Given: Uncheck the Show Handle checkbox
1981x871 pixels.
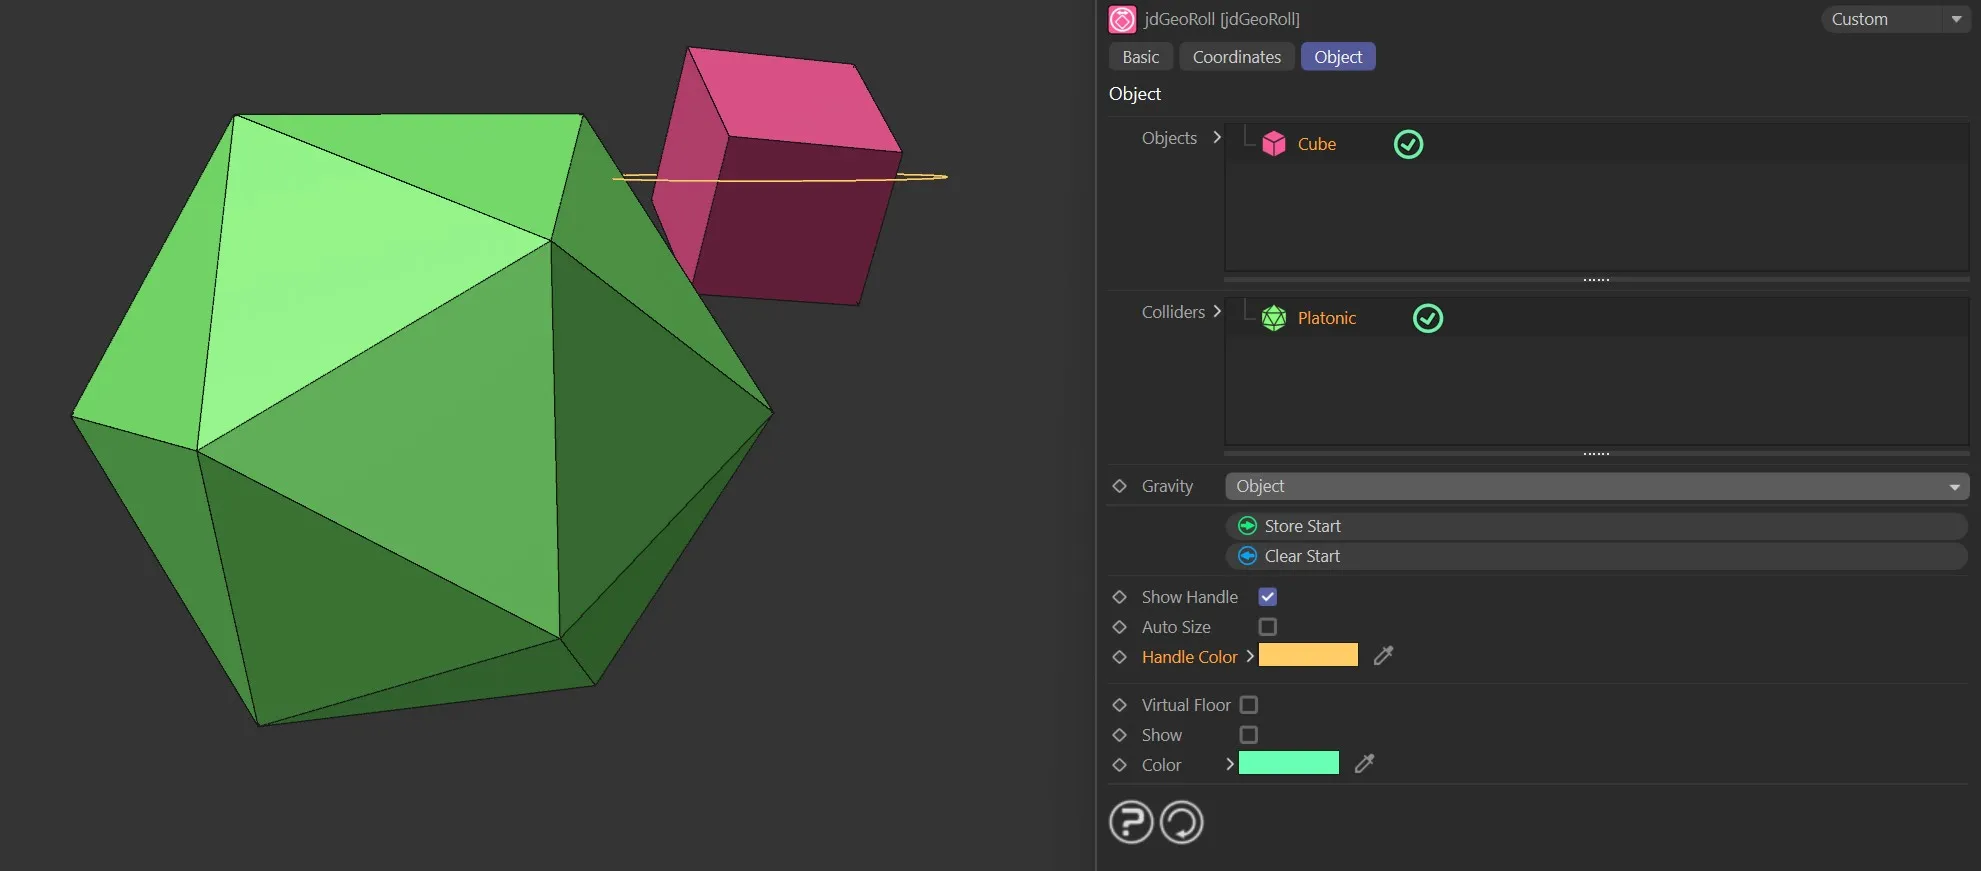Looking at the screenshot, I should (x=1267, y=597).
